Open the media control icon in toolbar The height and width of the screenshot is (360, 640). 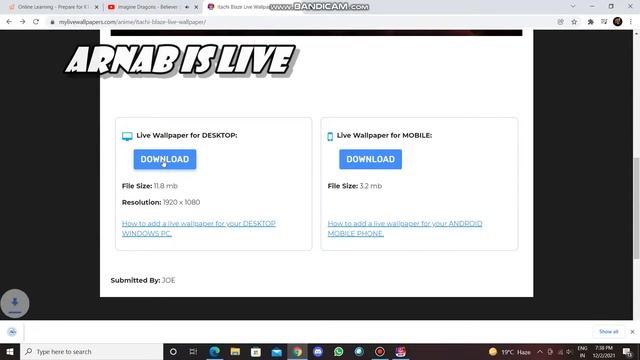pyautogui.click(x=604, y=22)
